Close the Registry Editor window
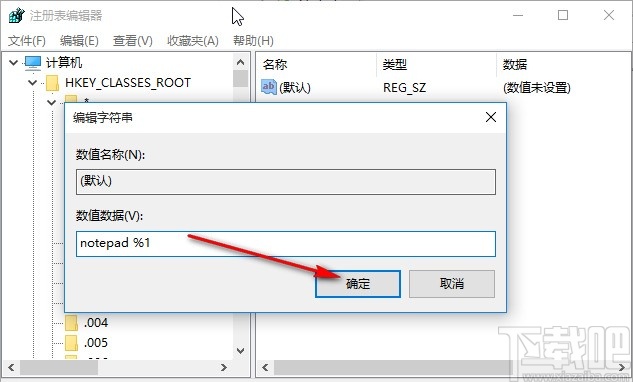Image resolution: width=633 pixels, height=382 pixels. coord(609,15)
